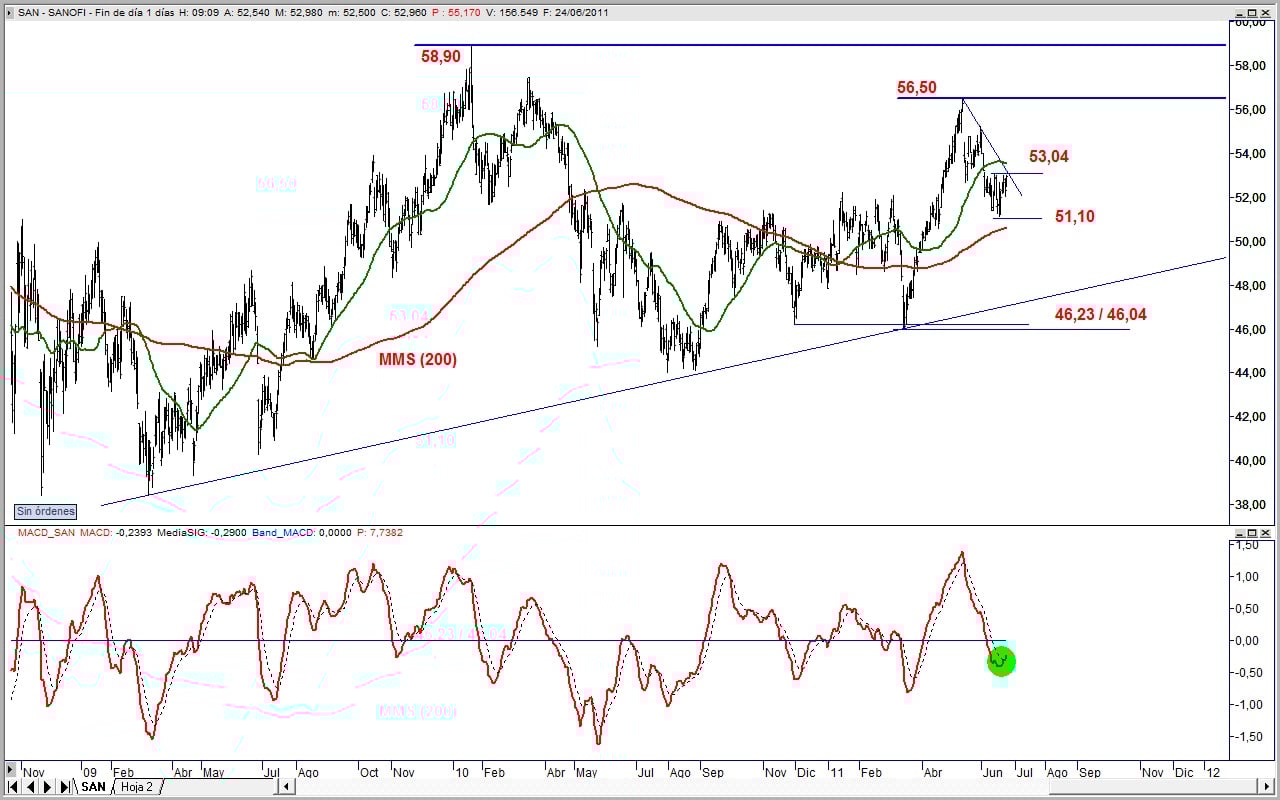The image size is (1280, 800).
Task: Select the 46,23 / 46,04 support label
Action: pos(1101,314)
